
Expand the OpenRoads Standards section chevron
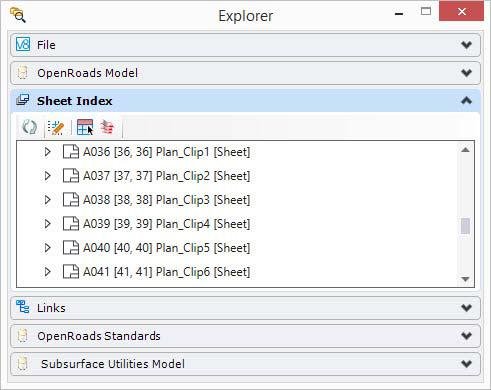tap(466, 336)
